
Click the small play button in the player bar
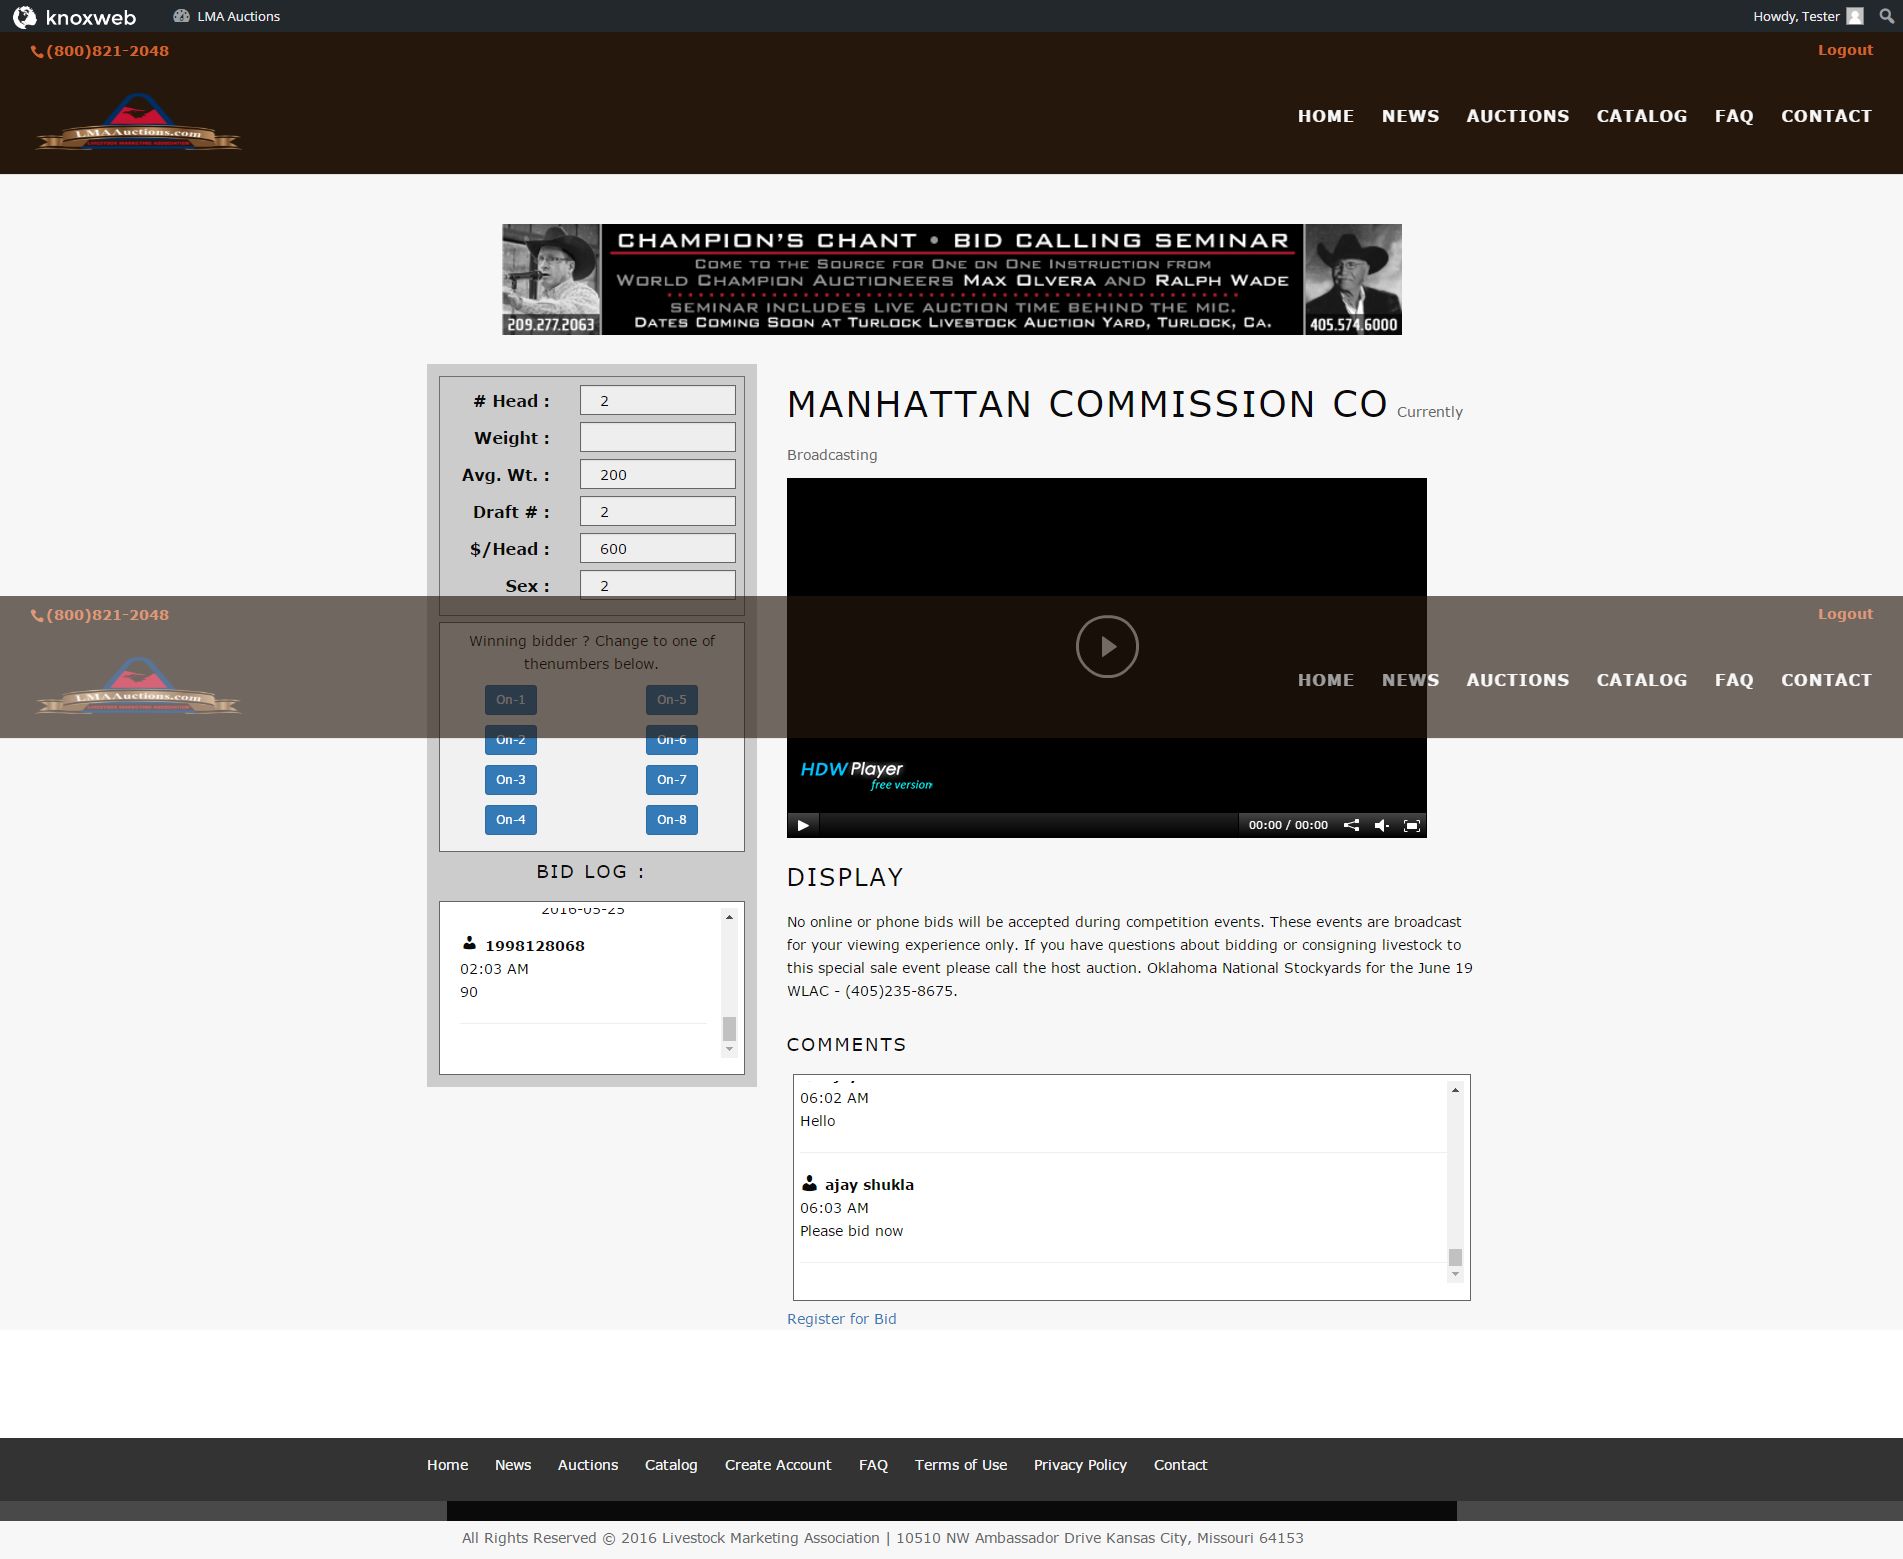point(803,825)
